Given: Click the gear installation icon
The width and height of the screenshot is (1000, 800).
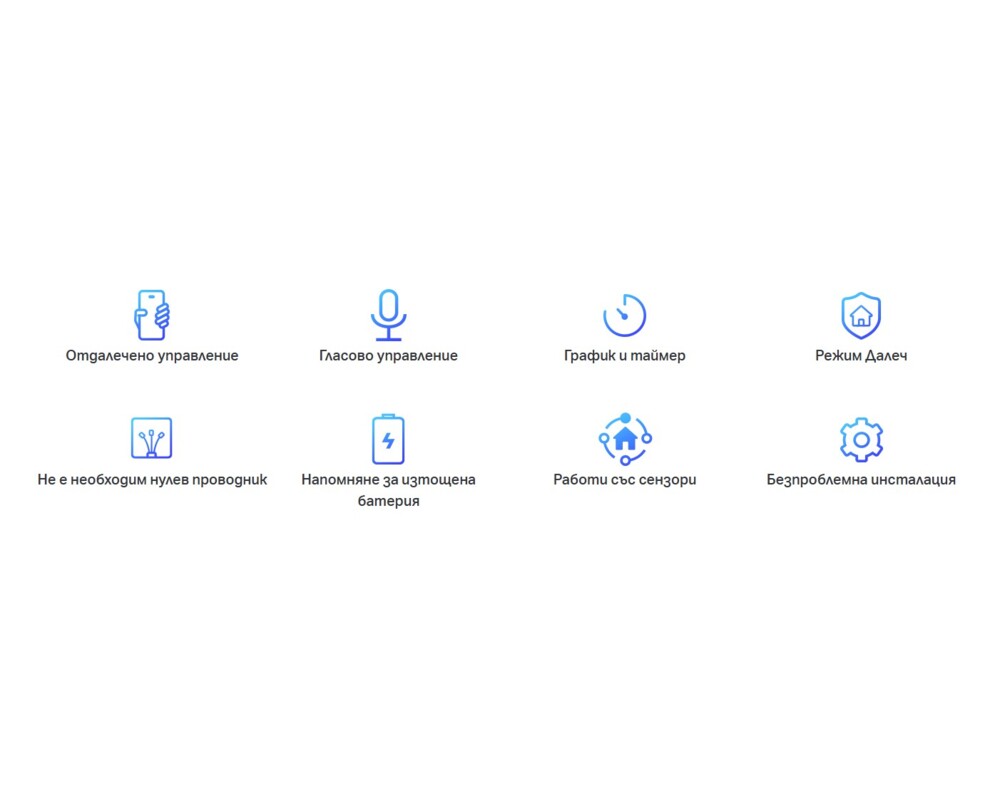Looking at the screenshot, I should [x=861, y=439].
